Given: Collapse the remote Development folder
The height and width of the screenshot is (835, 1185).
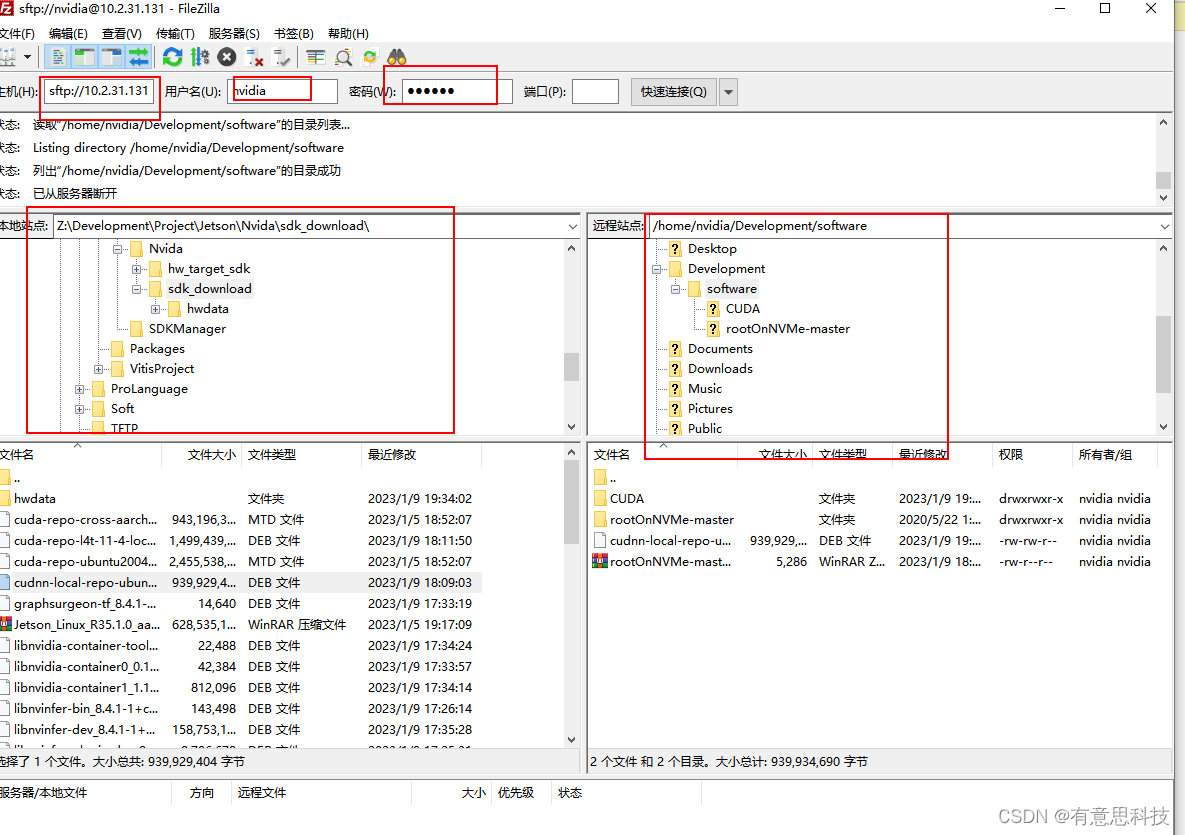Looking at the screenshot, I should point(656,269).
